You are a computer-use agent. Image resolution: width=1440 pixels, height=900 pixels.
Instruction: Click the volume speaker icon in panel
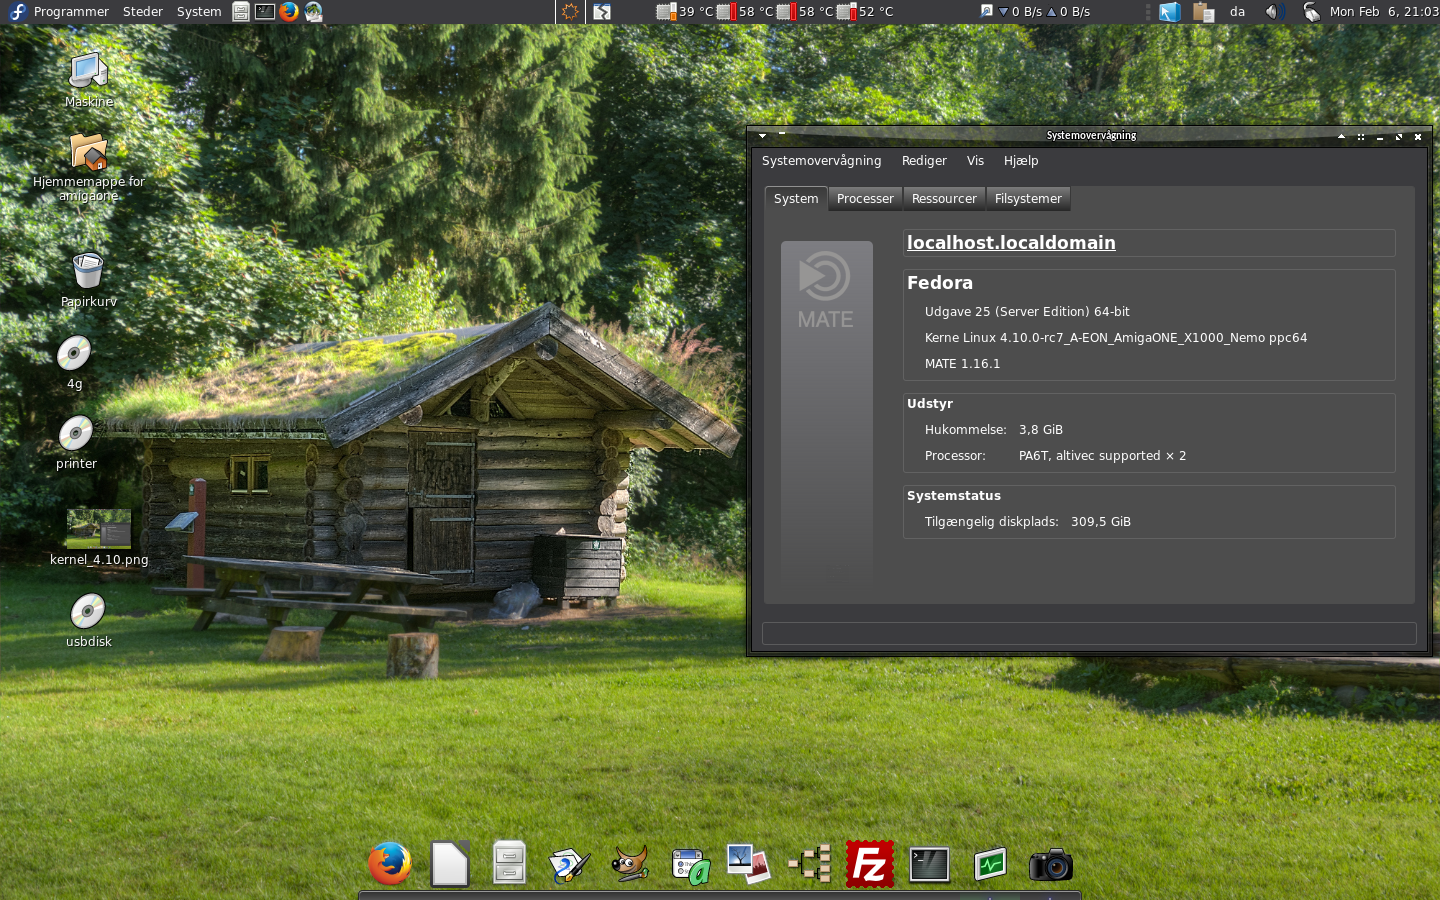(1272, 12)
